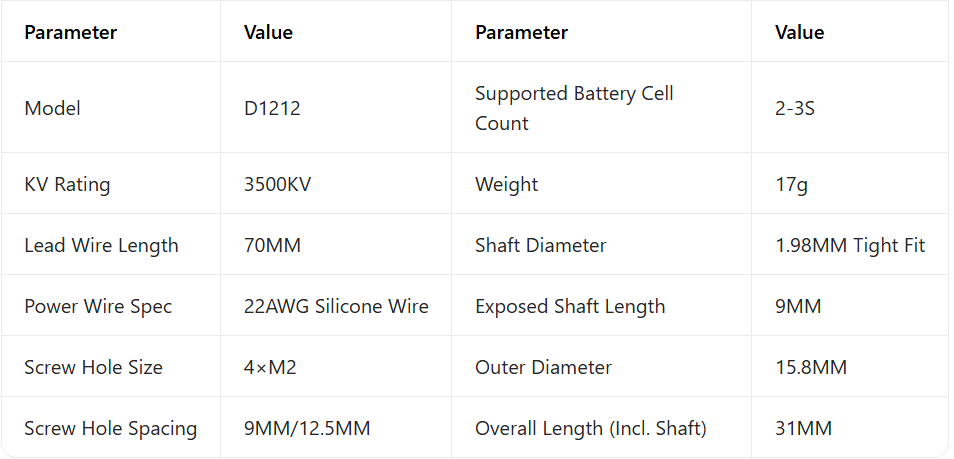Select the 15.8MM outer diameter value

pos(811,367)
